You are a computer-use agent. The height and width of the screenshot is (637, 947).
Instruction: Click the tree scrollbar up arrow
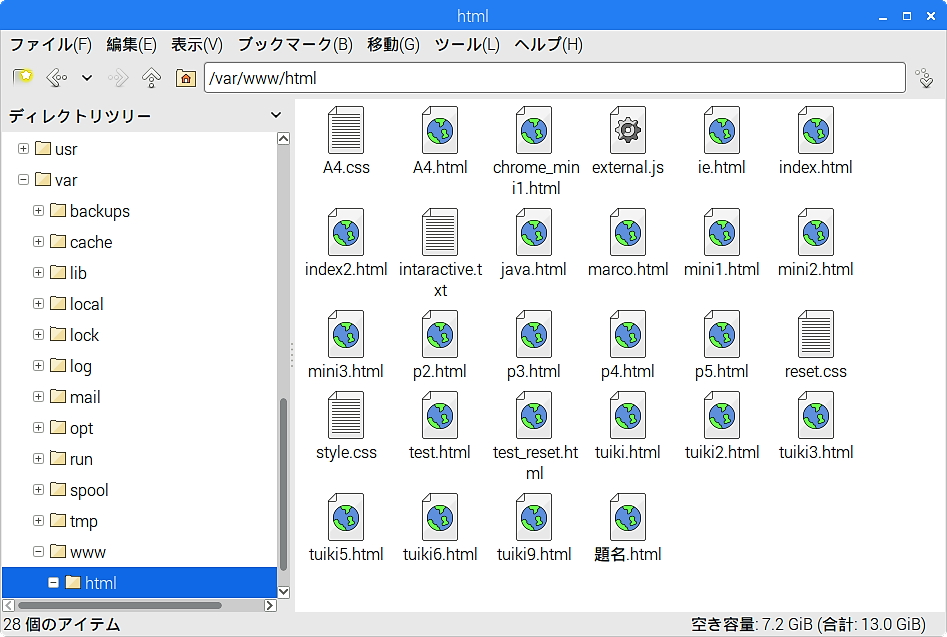(x=283, y=138)
